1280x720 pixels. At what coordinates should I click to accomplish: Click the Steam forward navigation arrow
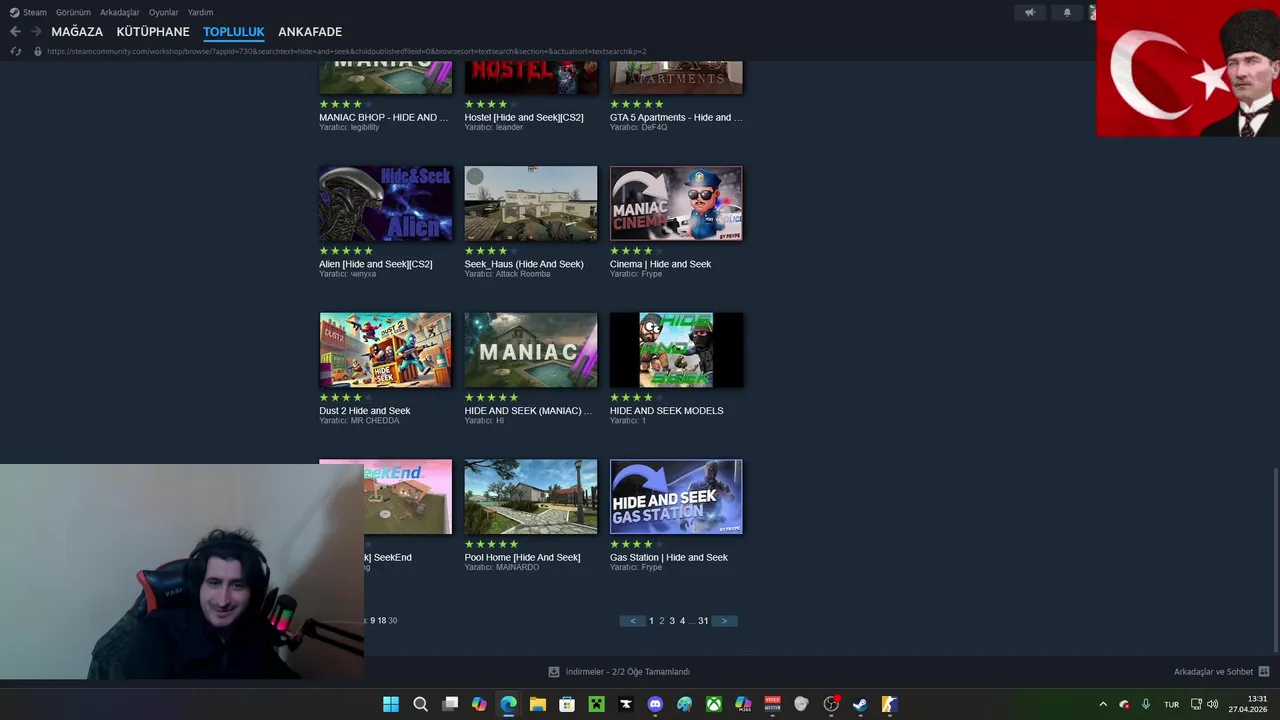36,32
